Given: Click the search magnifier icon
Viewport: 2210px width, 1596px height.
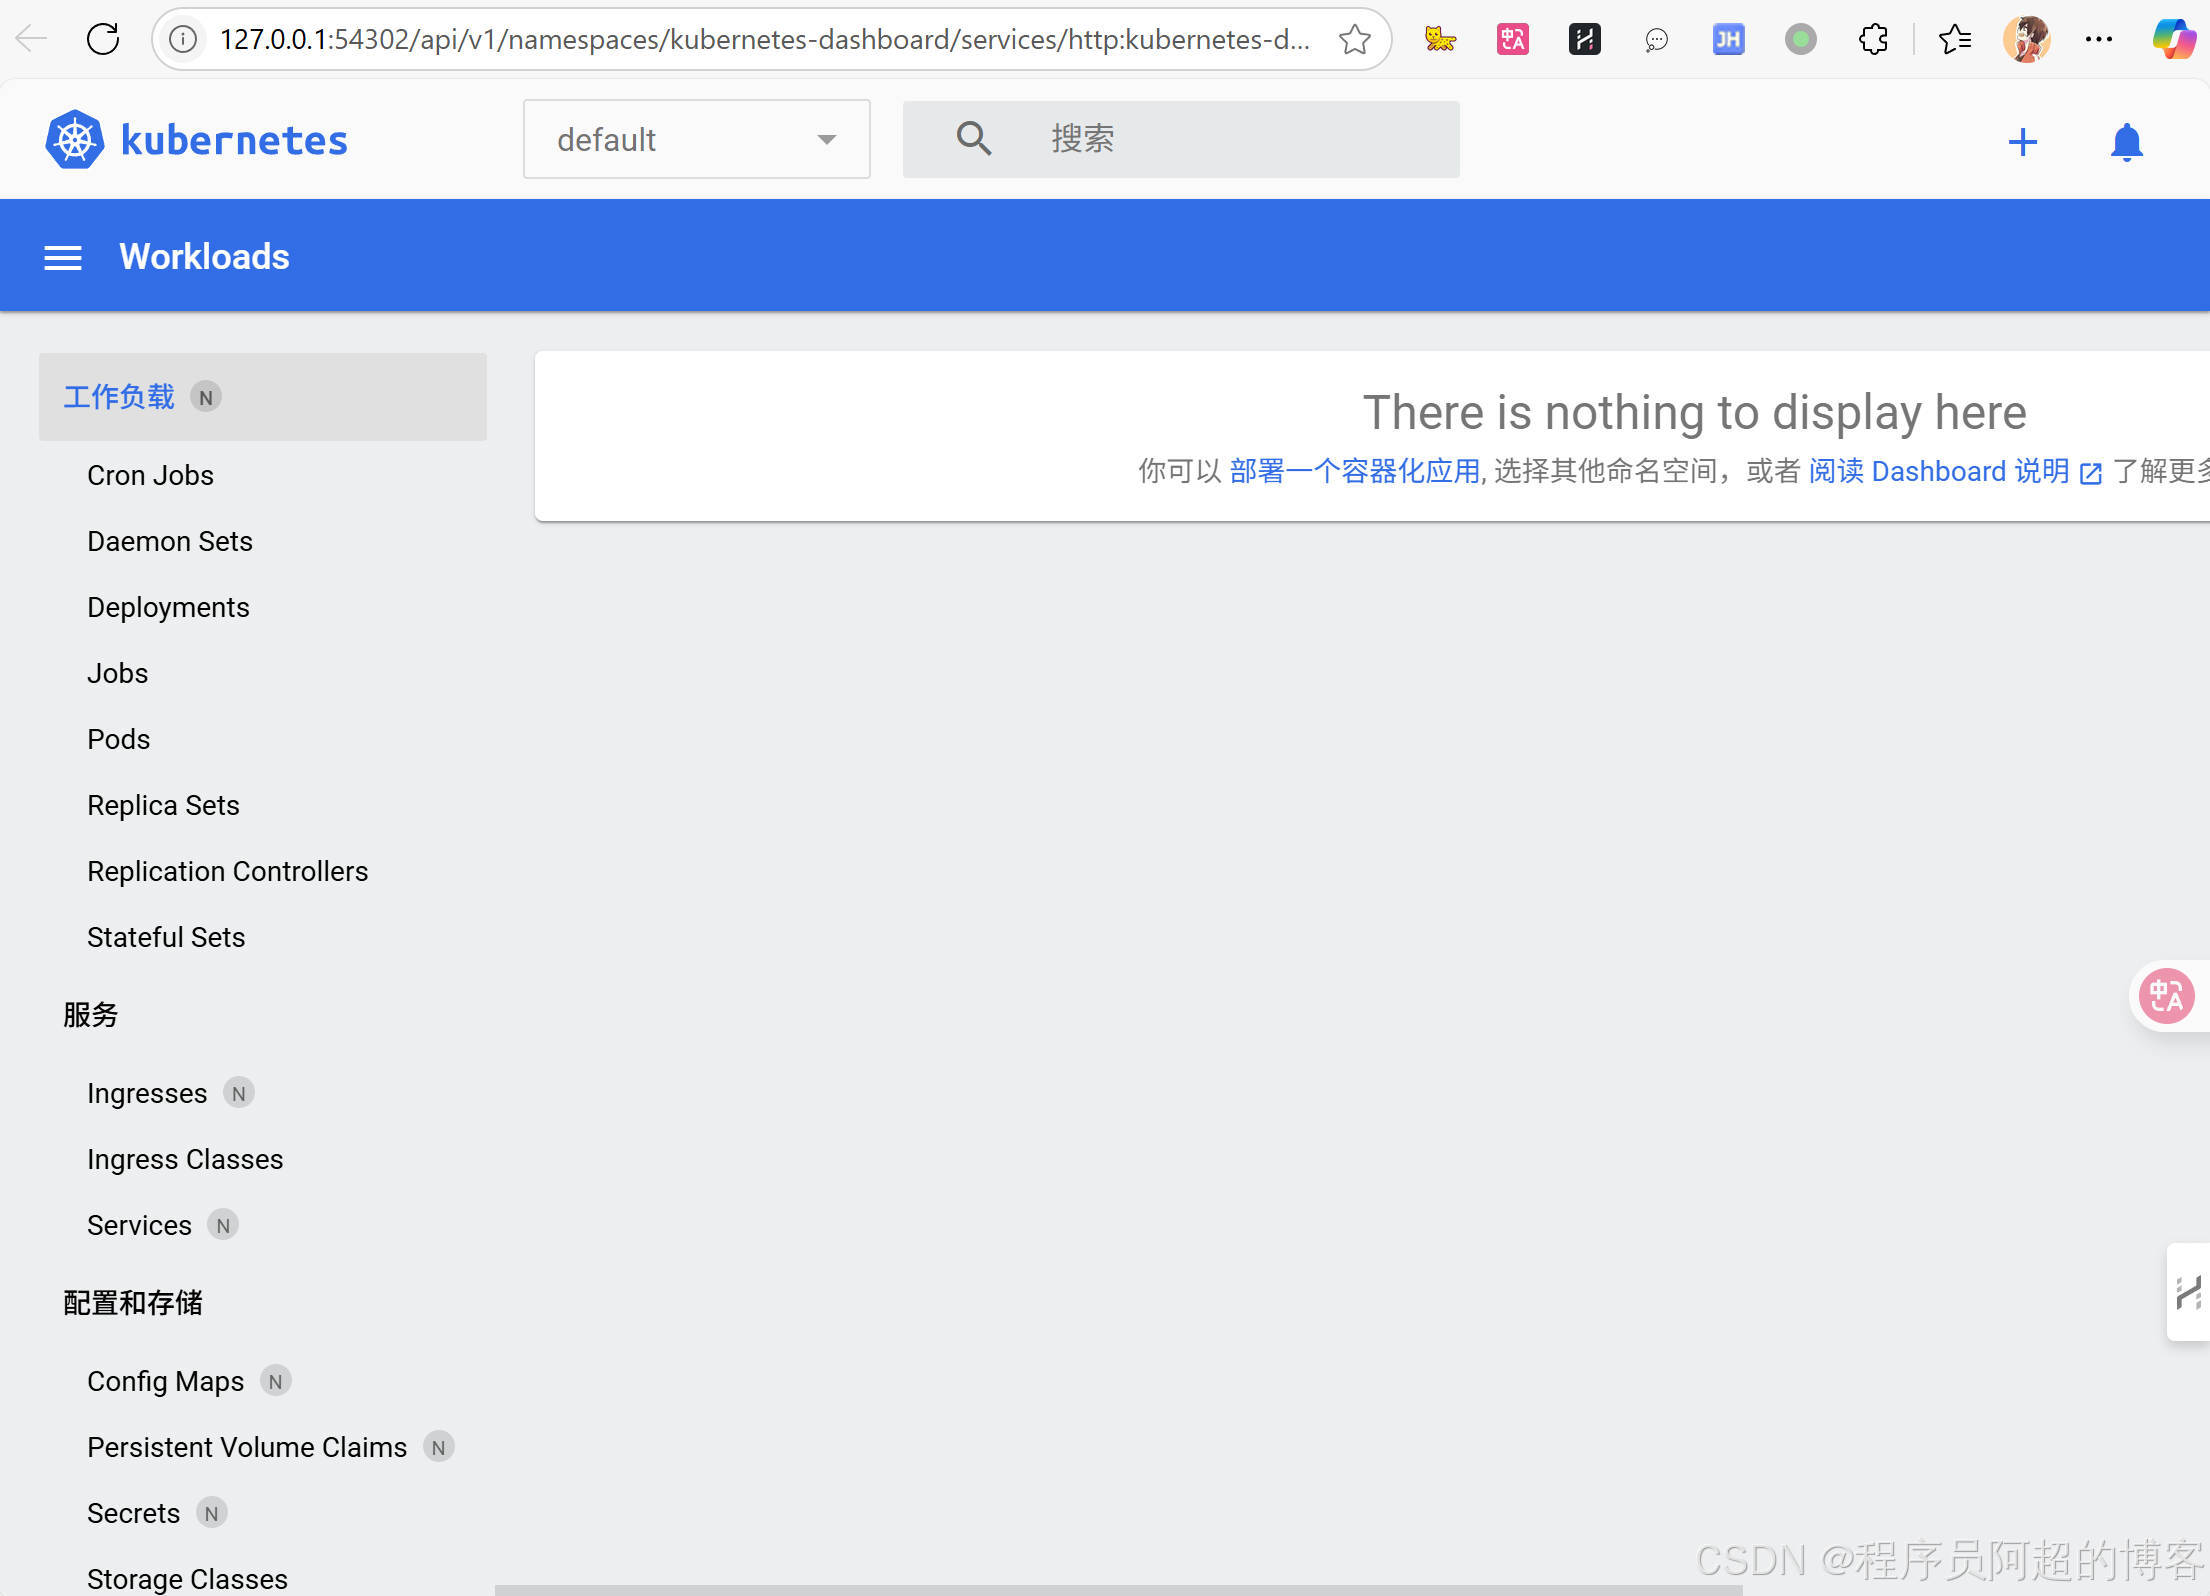Looking at the screenshot, I should point(973,139).
